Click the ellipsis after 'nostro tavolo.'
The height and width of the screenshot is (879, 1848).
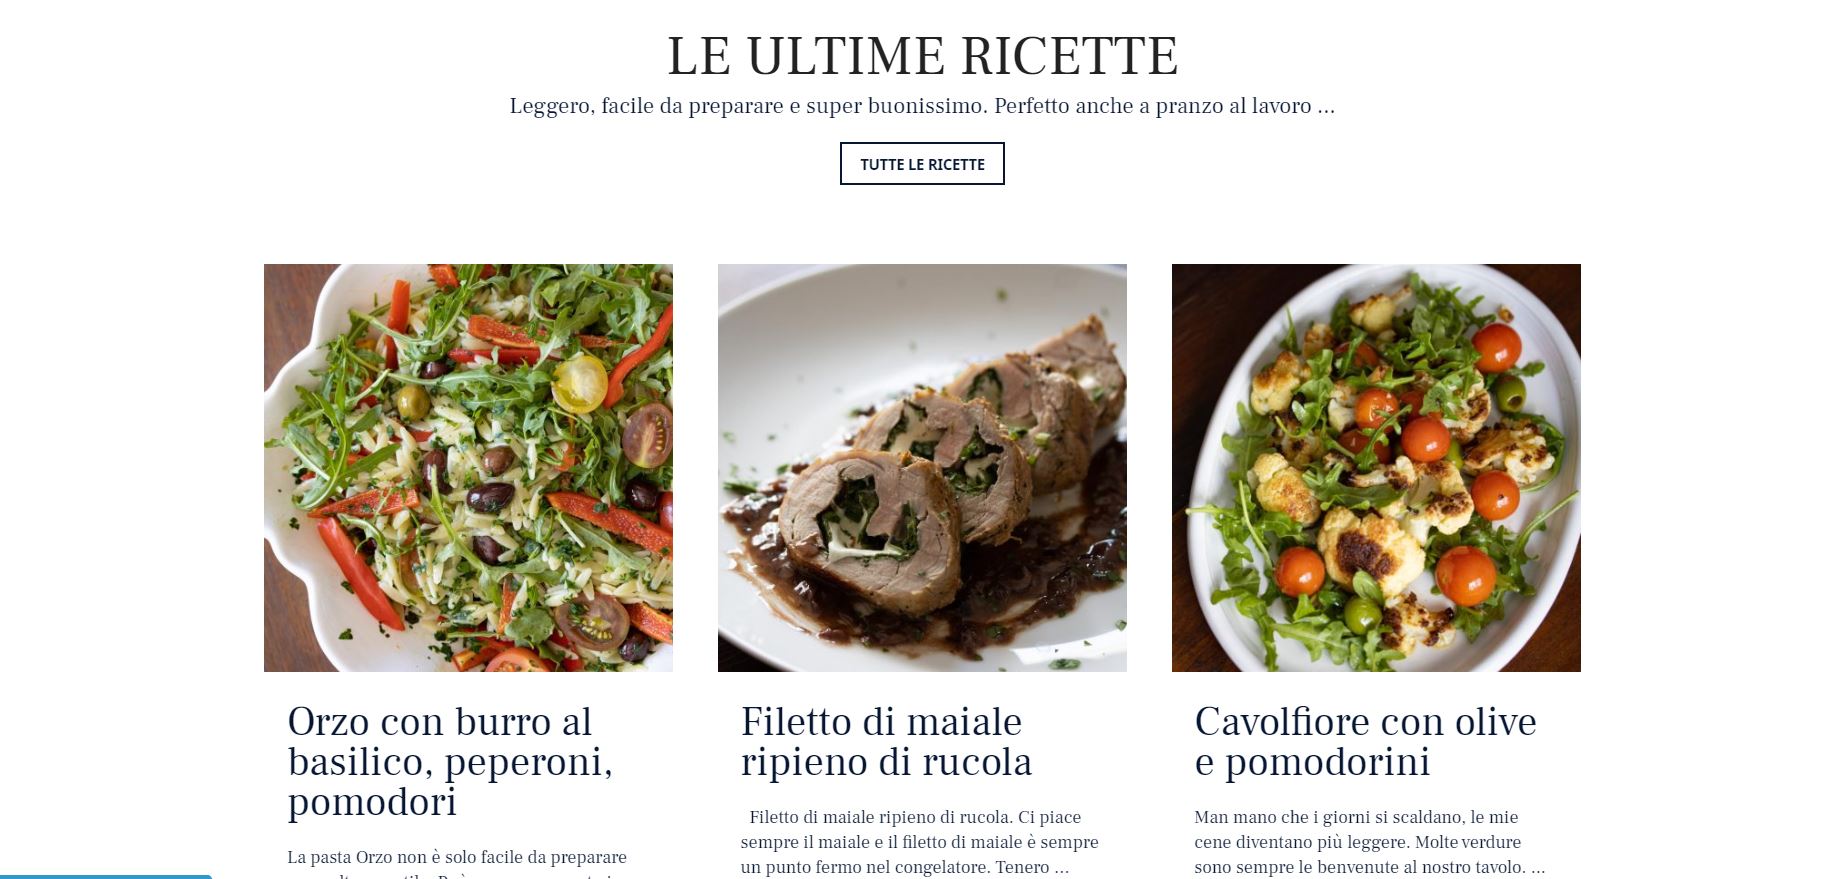coord(1538,868)
